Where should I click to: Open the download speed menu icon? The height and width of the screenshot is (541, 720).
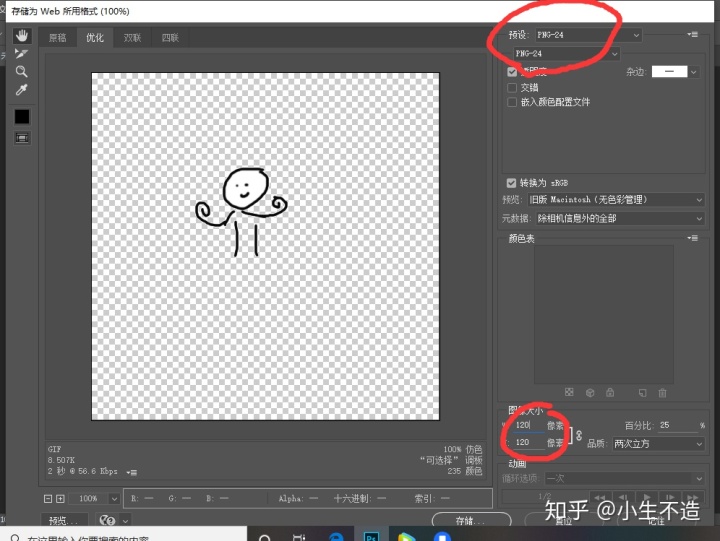tap(132, 472)
